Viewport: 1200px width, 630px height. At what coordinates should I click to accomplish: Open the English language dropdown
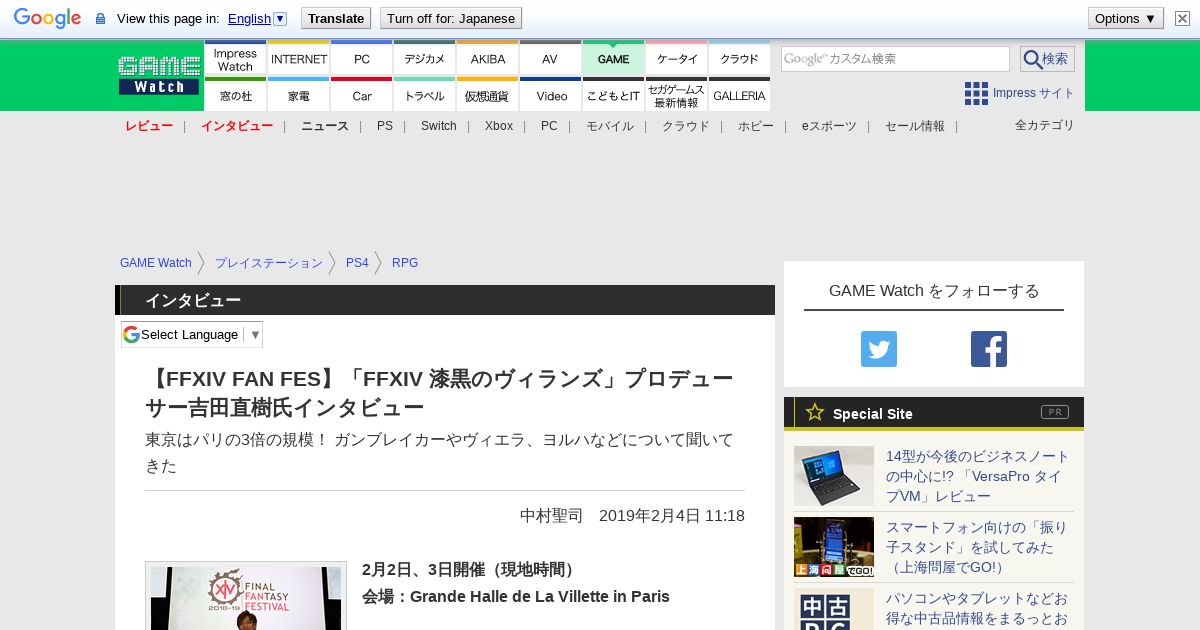pyautogui.click(x=257, y=18)
